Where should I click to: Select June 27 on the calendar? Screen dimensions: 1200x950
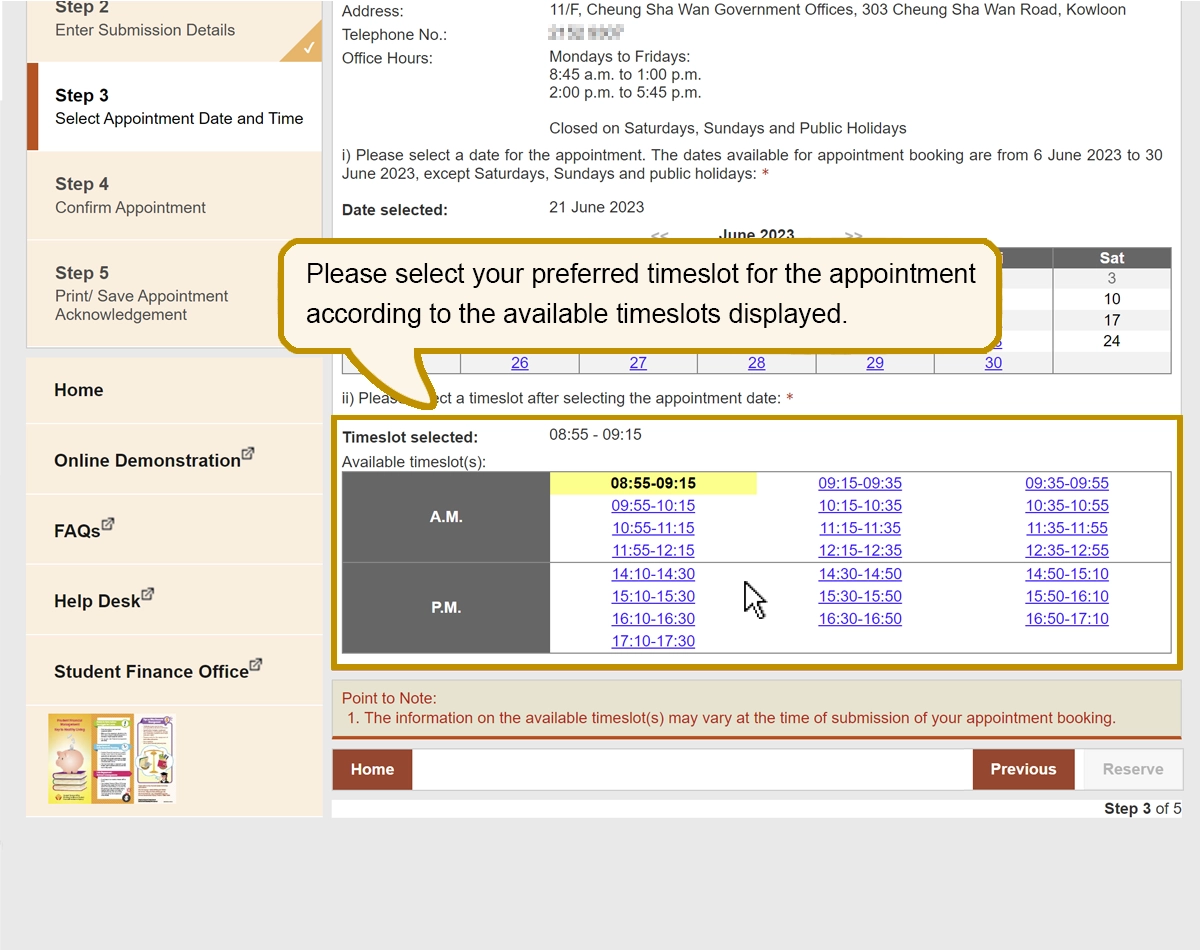click(638, 363)
